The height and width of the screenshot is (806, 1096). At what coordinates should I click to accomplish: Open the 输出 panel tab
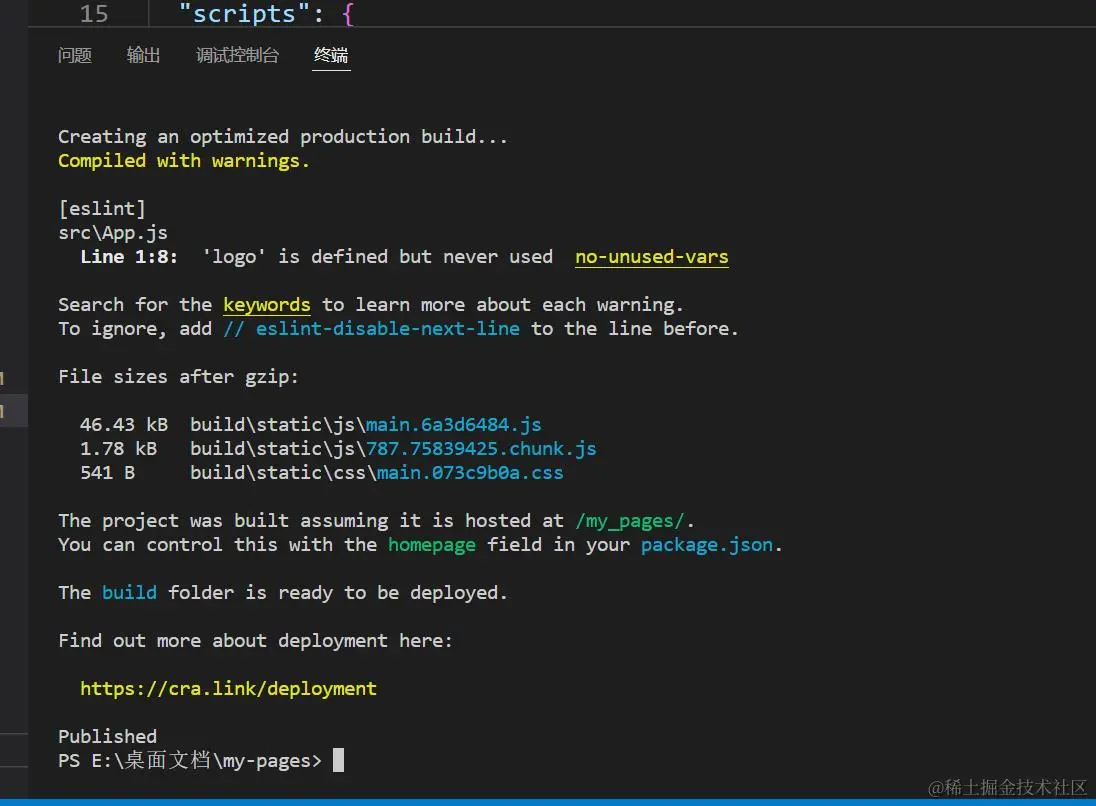143,55
